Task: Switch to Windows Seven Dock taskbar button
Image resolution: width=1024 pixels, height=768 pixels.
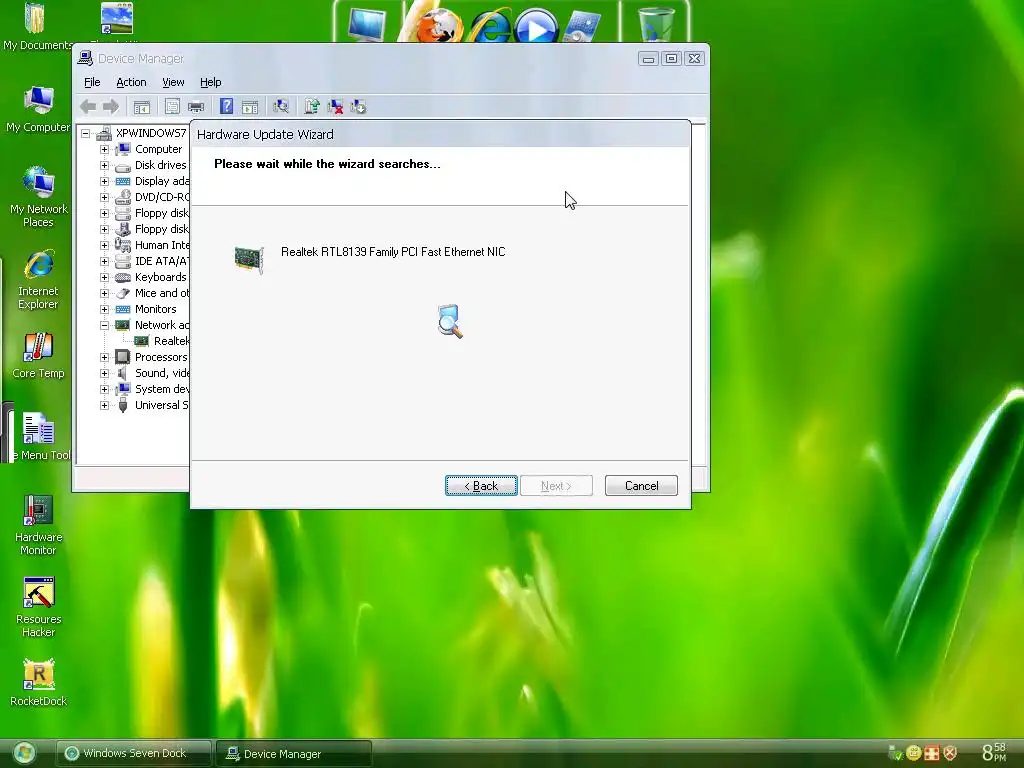Action: click(x=134, y=754)
